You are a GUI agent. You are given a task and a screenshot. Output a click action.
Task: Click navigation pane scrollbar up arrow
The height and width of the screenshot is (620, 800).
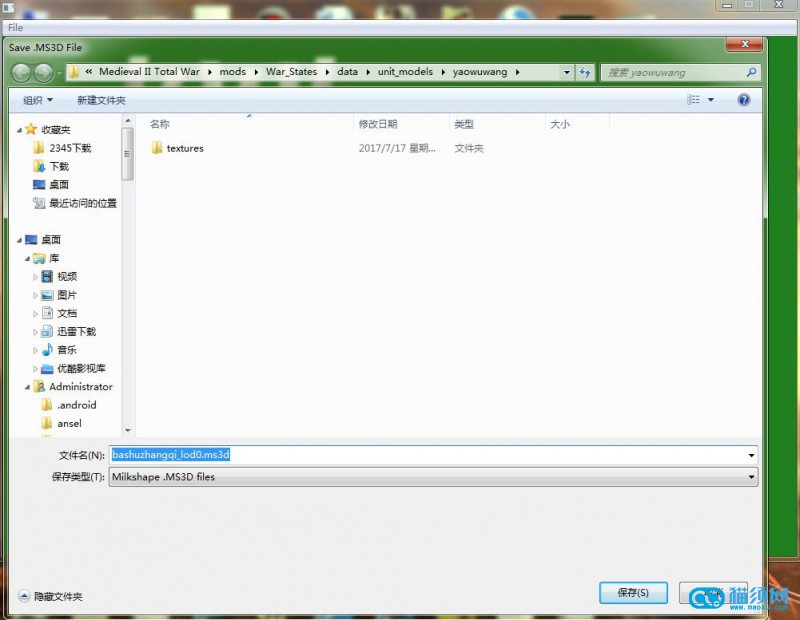click(128, 121)
